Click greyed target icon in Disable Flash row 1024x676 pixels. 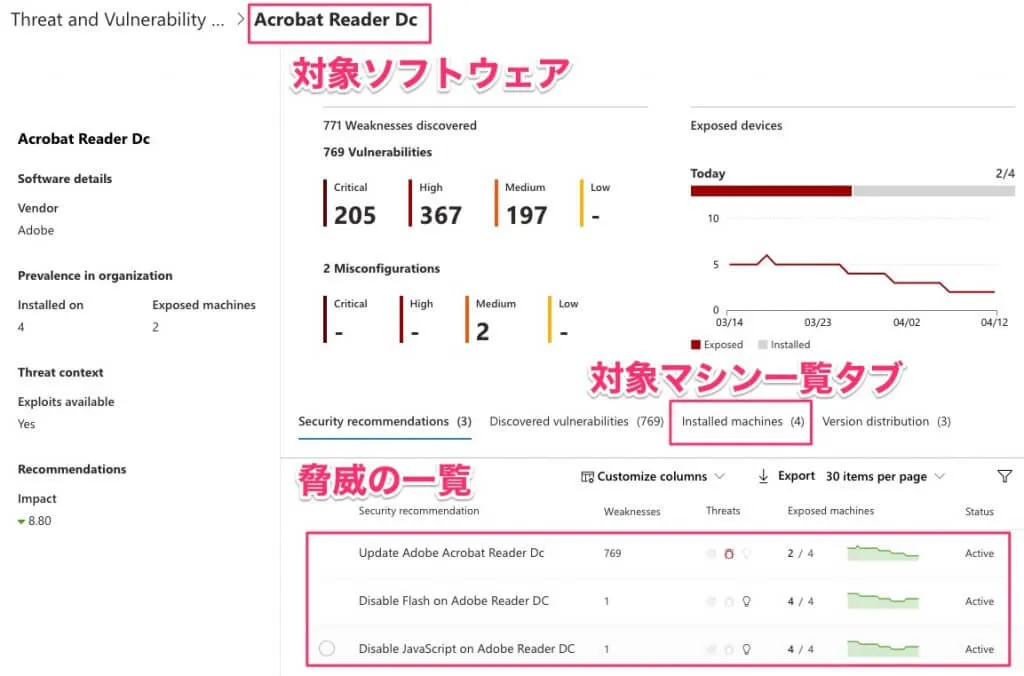(x=711, y=602)
